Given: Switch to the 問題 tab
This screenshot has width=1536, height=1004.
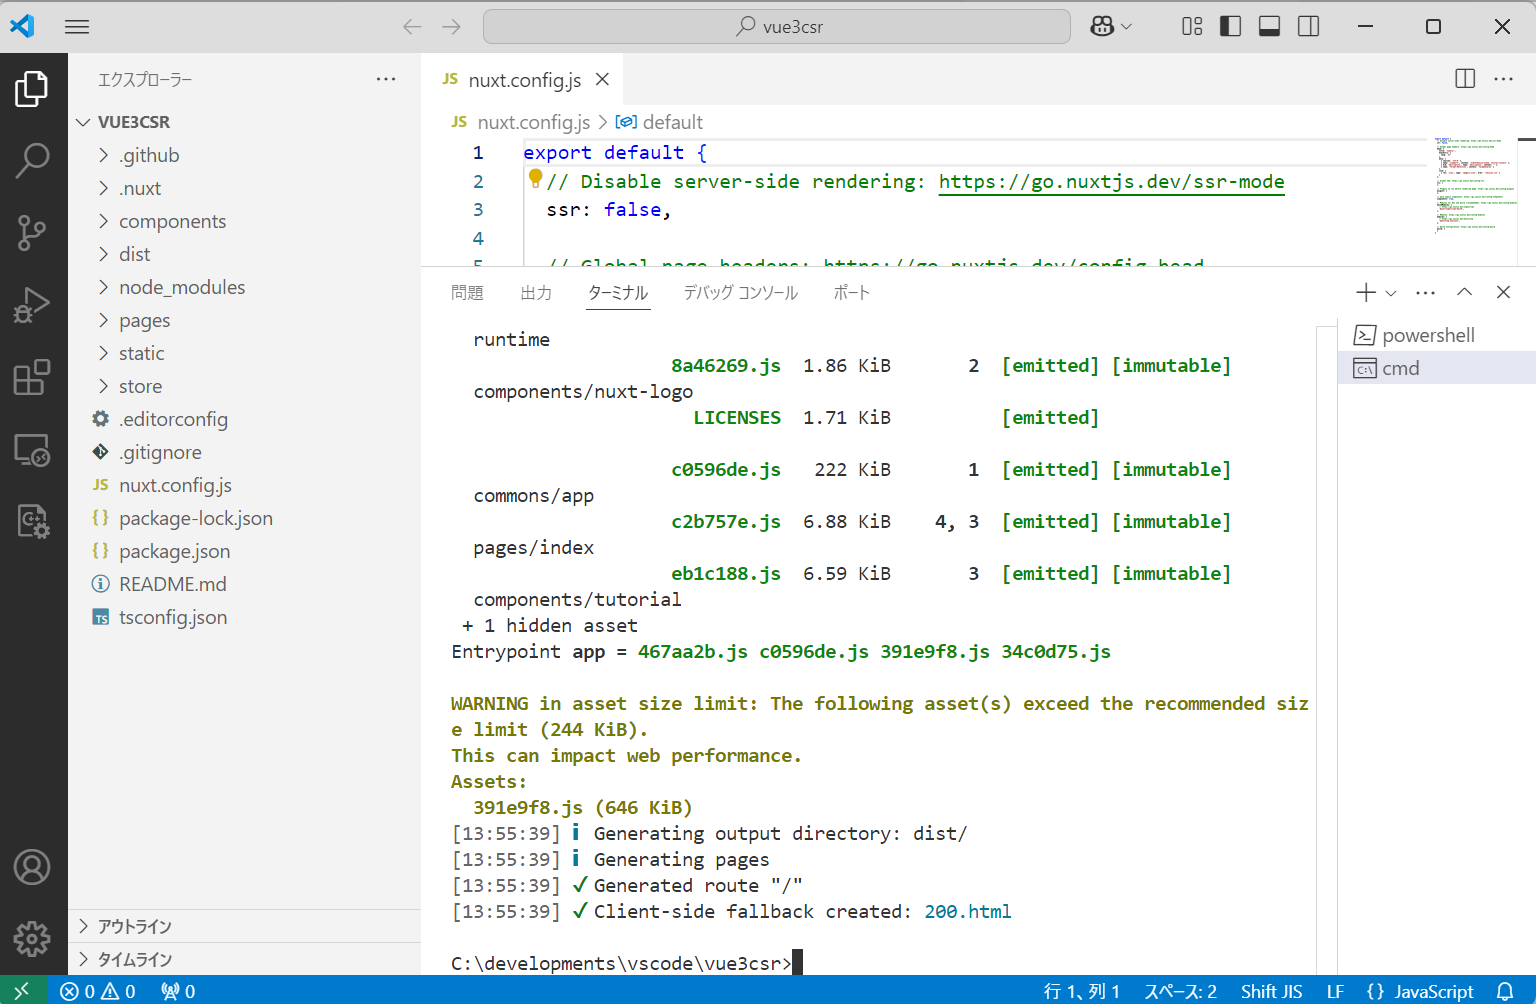Looking at the screenshot, I should [x=468, y=292].
